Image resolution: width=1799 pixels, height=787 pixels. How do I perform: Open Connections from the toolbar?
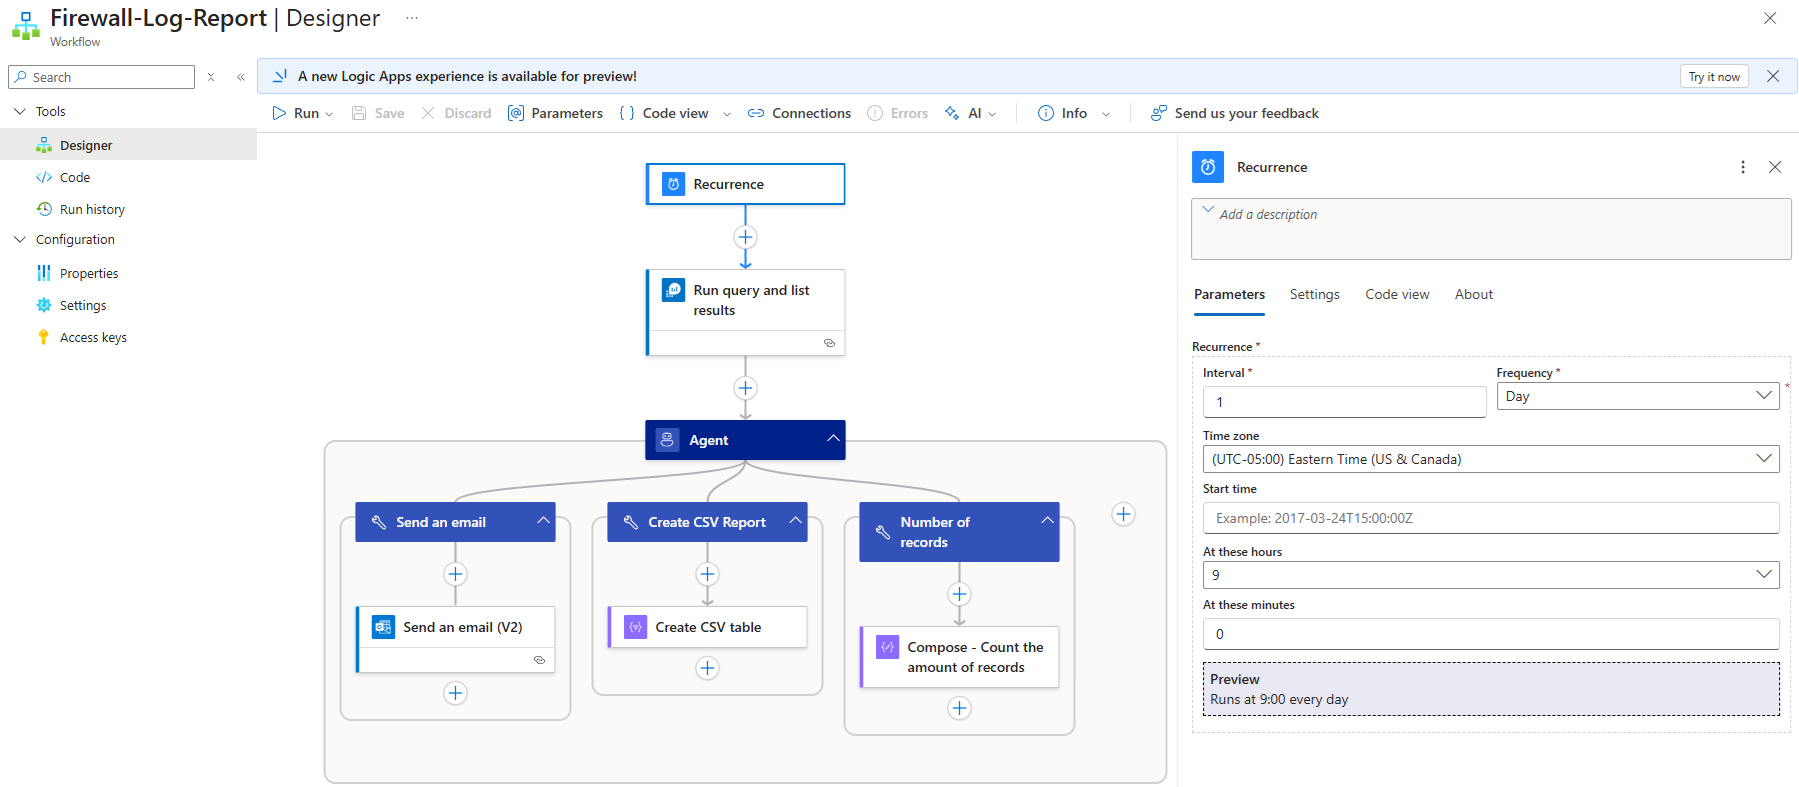pyautogui.click(x=799, y=113)
